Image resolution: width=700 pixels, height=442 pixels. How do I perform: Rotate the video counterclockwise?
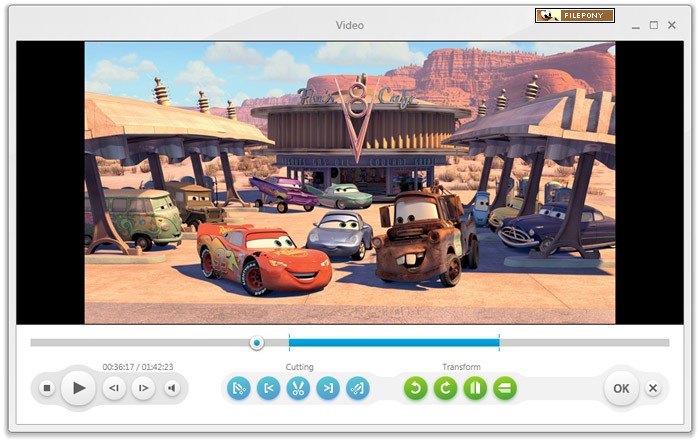click(x=416, y=388)
